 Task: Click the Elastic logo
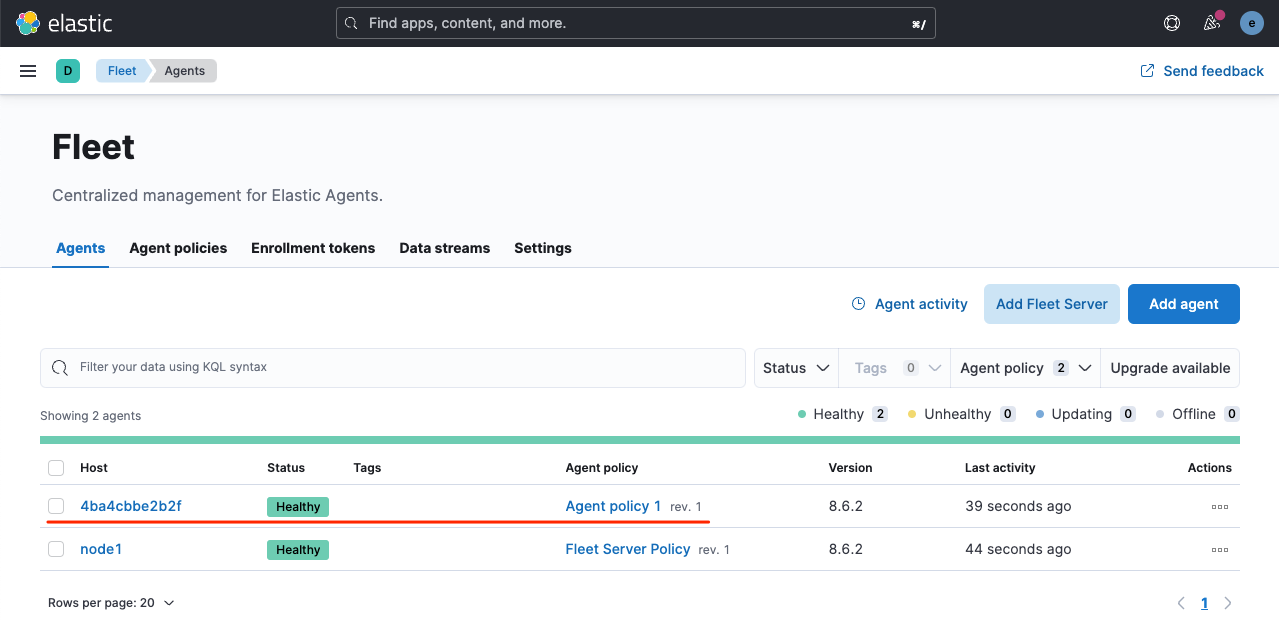[64, 23]
